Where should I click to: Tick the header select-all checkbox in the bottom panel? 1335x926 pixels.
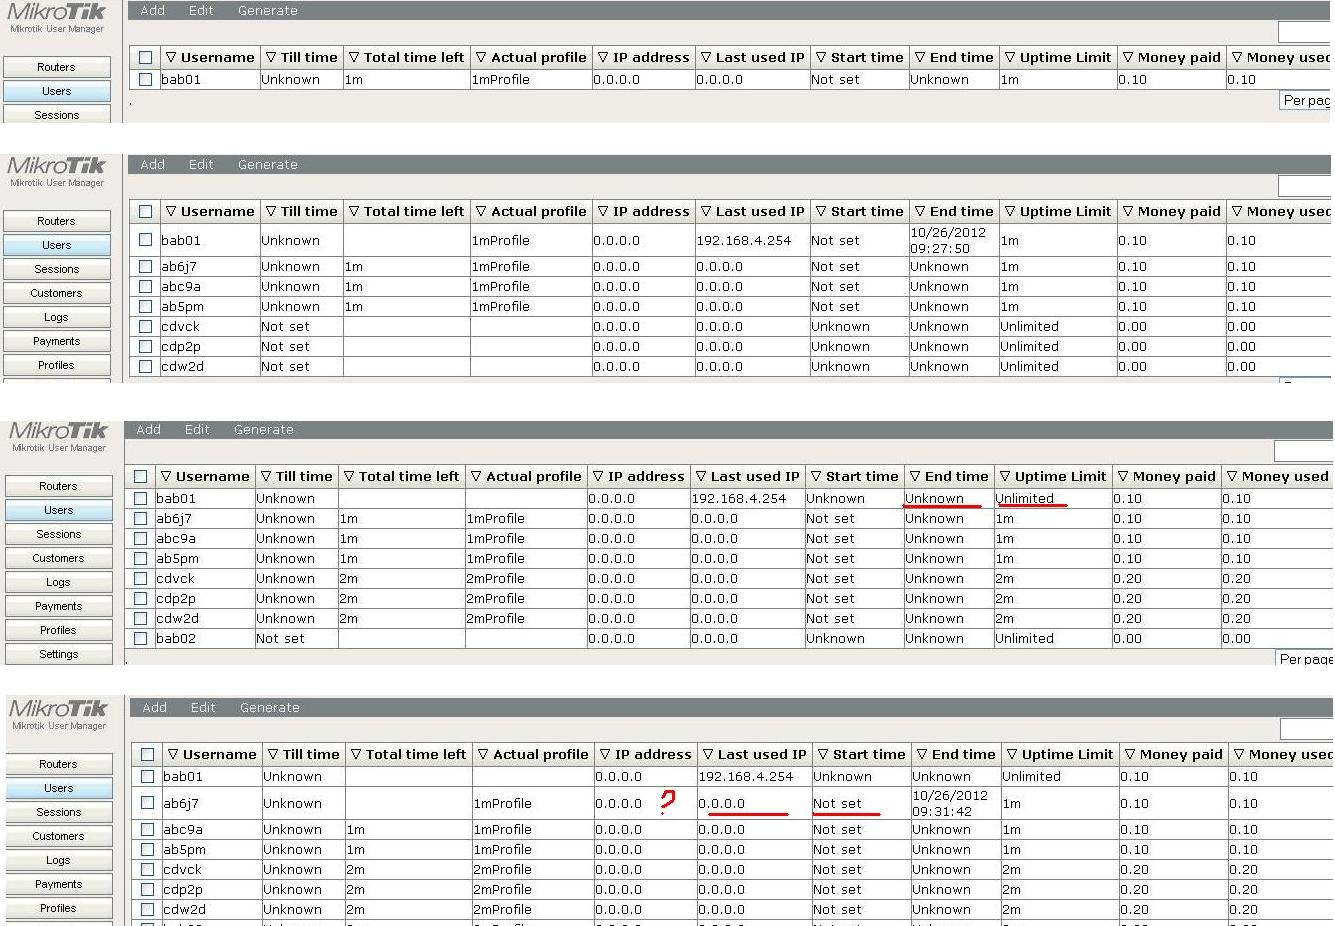click(x=147, y=754)
